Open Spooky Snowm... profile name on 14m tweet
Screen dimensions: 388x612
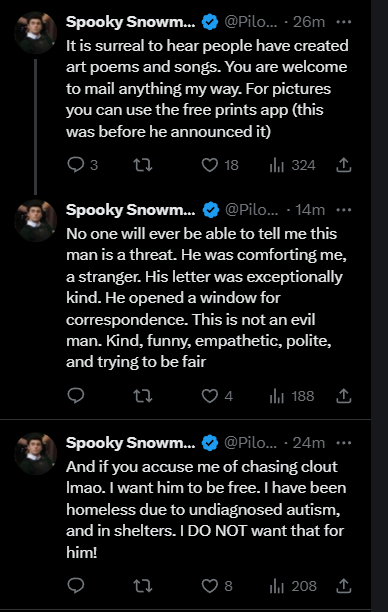coord(130,210)
